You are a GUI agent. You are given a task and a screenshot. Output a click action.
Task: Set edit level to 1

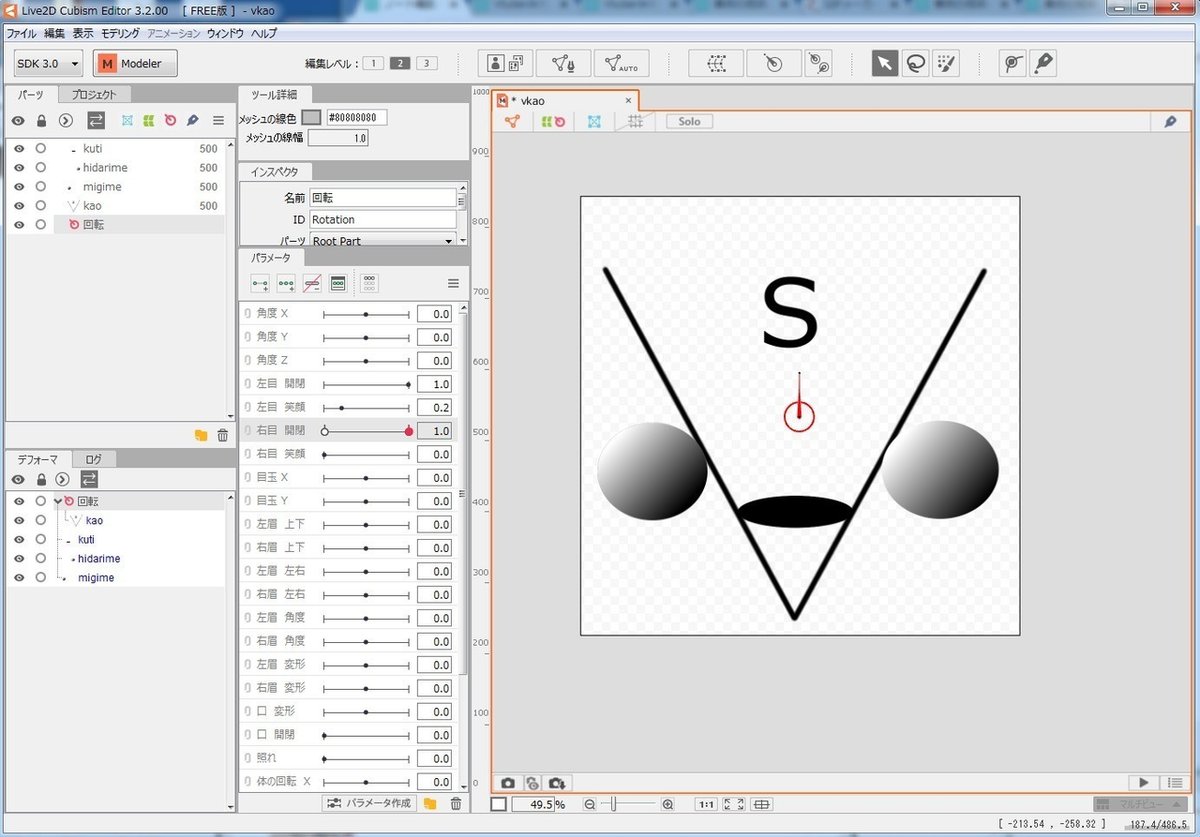tap(373, 64)
